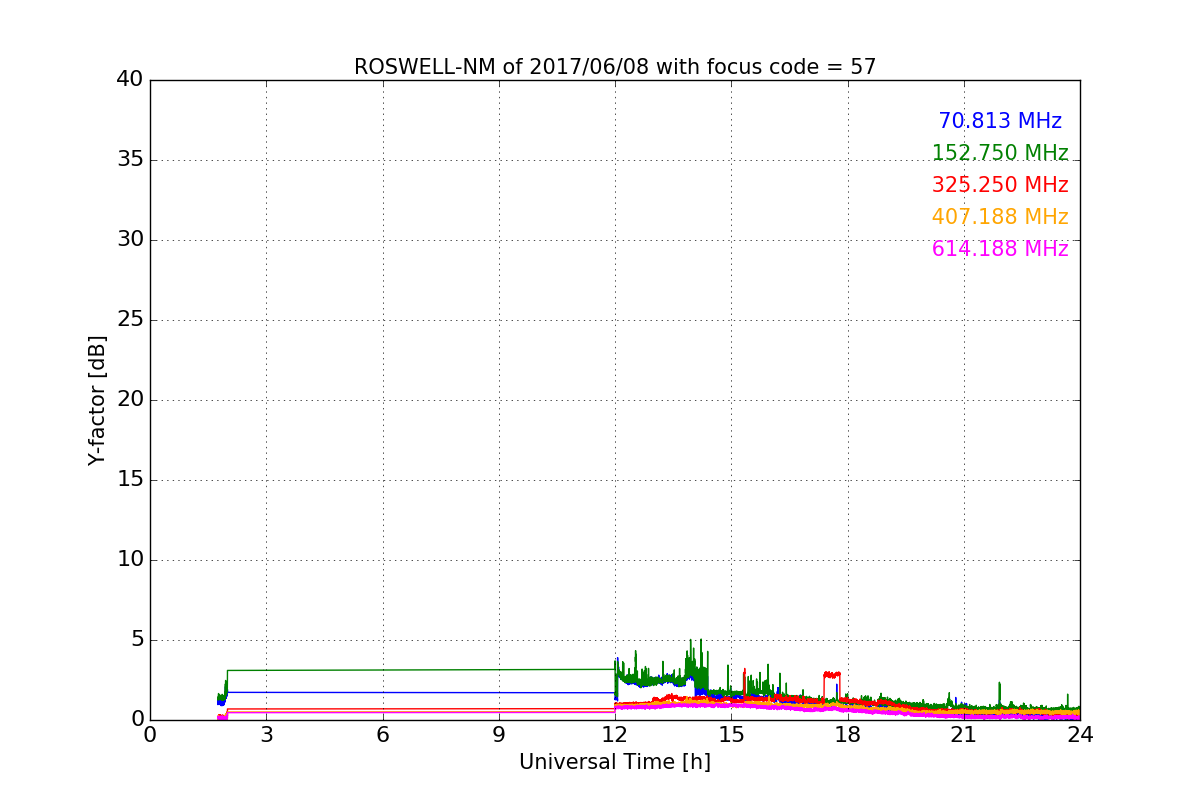Select the 152.750 MHz legend label
This screenshot has height=800, width=1200.
(1000, 153)
